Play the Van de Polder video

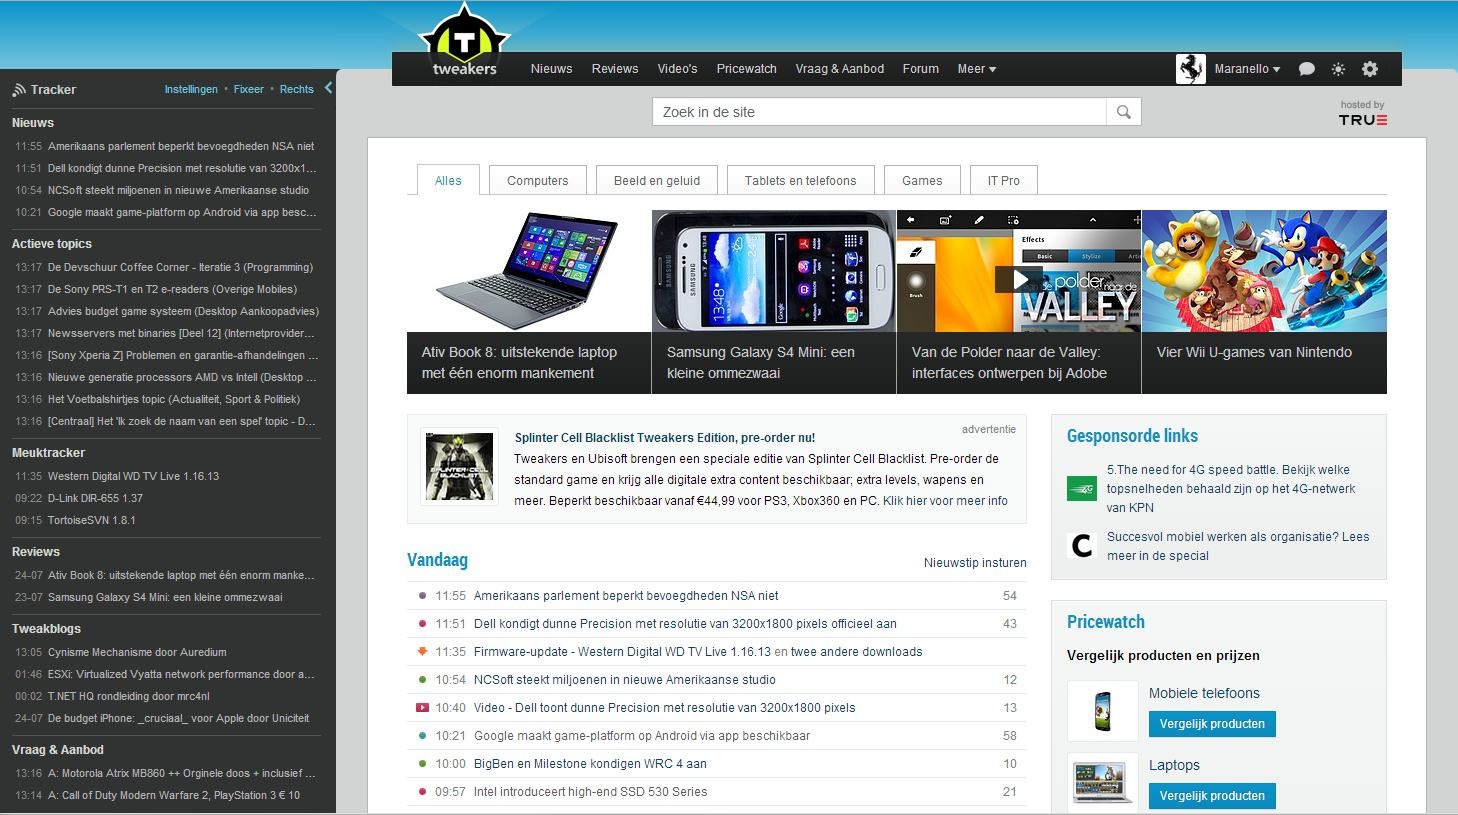pos(1019,279)
